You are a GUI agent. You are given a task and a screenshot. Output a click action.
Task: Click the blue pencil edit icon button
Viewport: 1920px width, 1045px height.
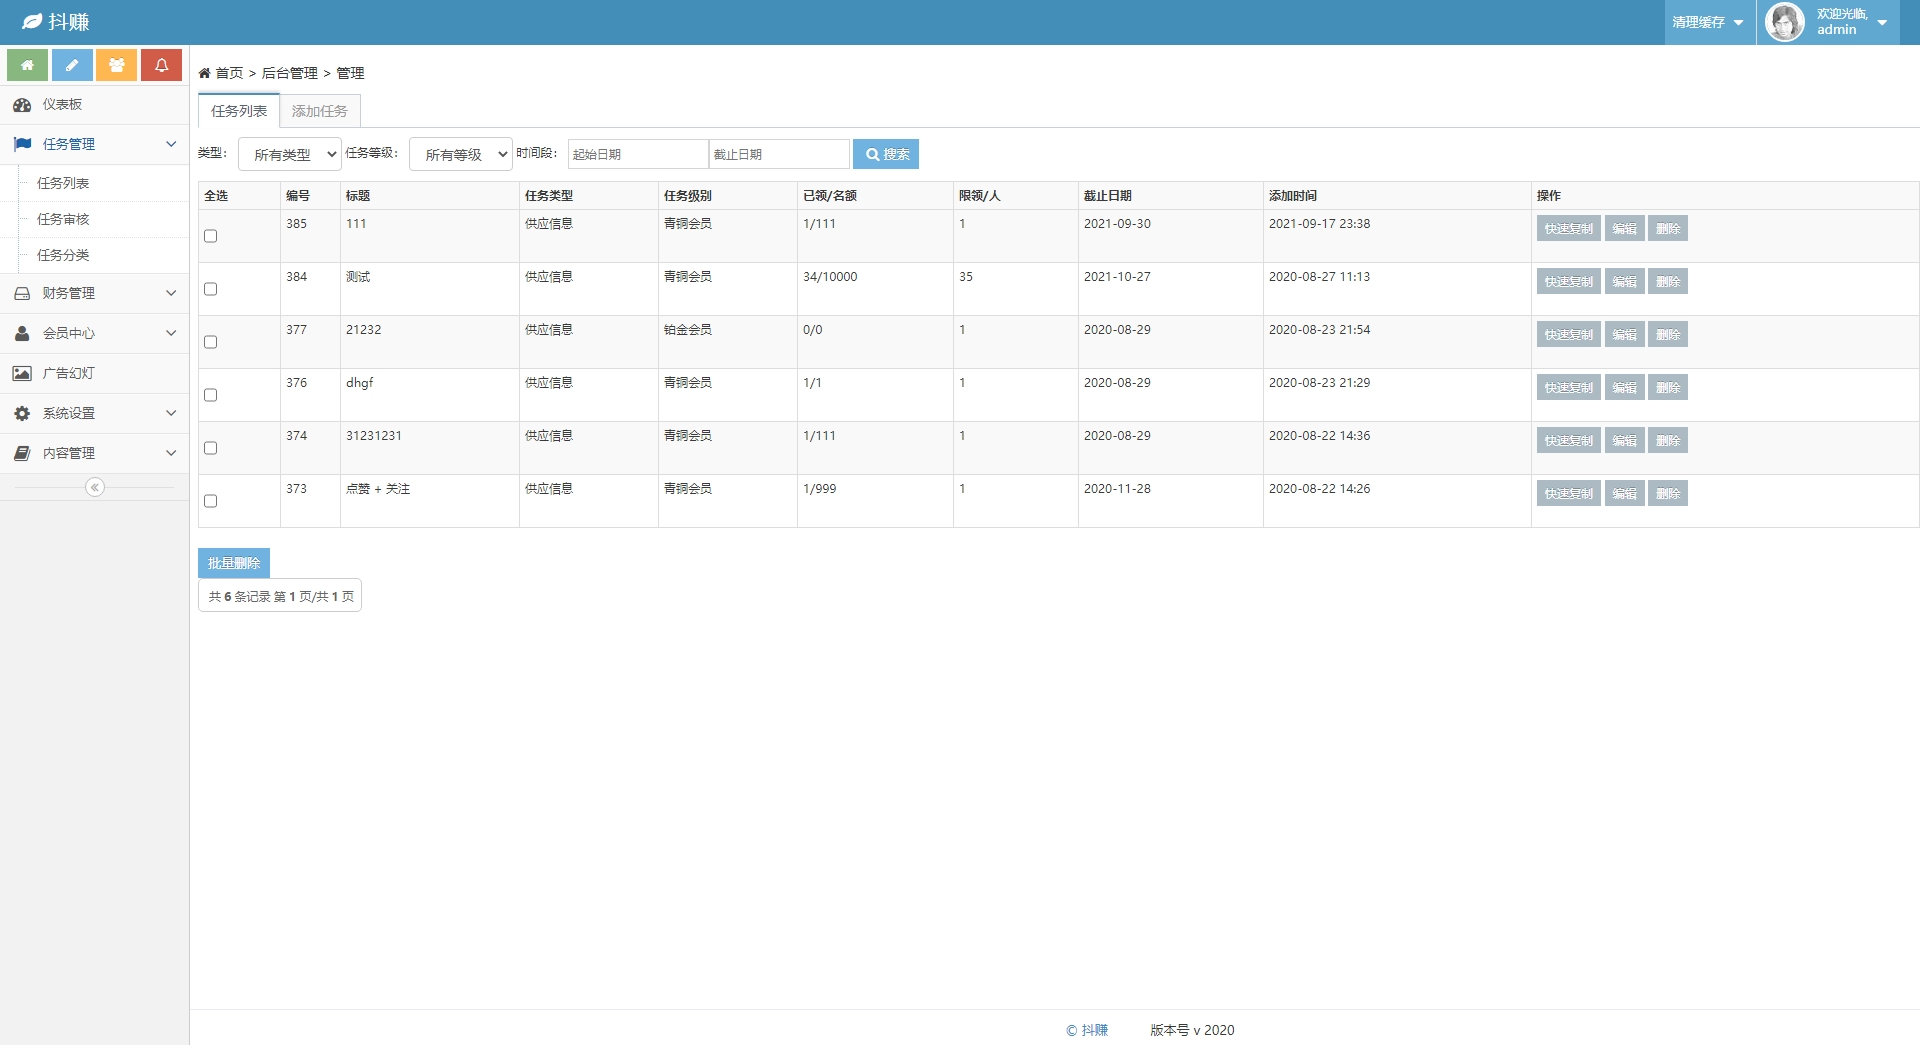coord(72,65)
